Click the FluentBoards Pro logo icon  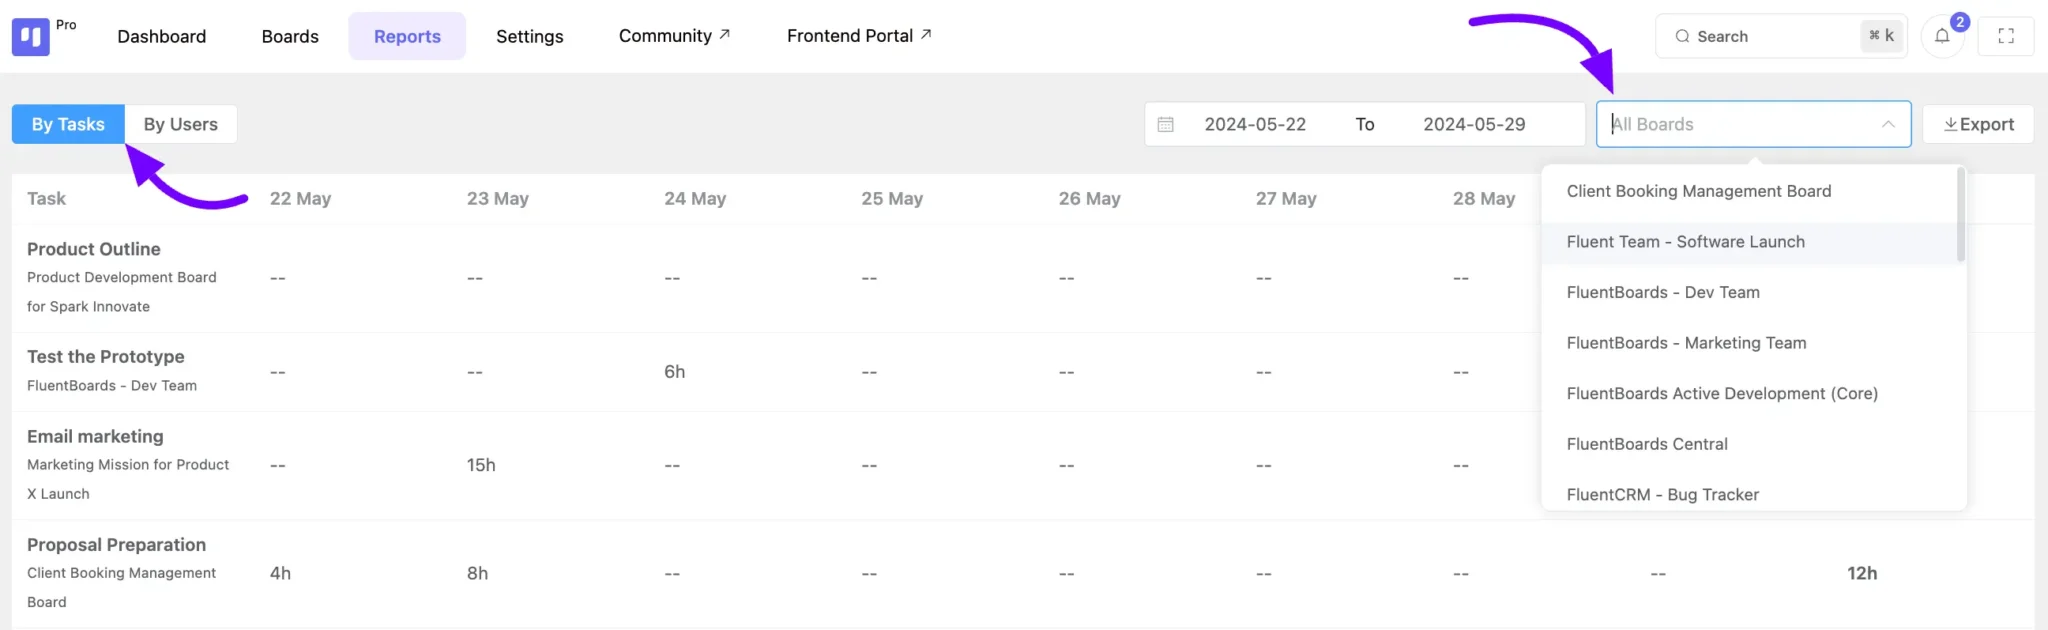click(30, 37)
